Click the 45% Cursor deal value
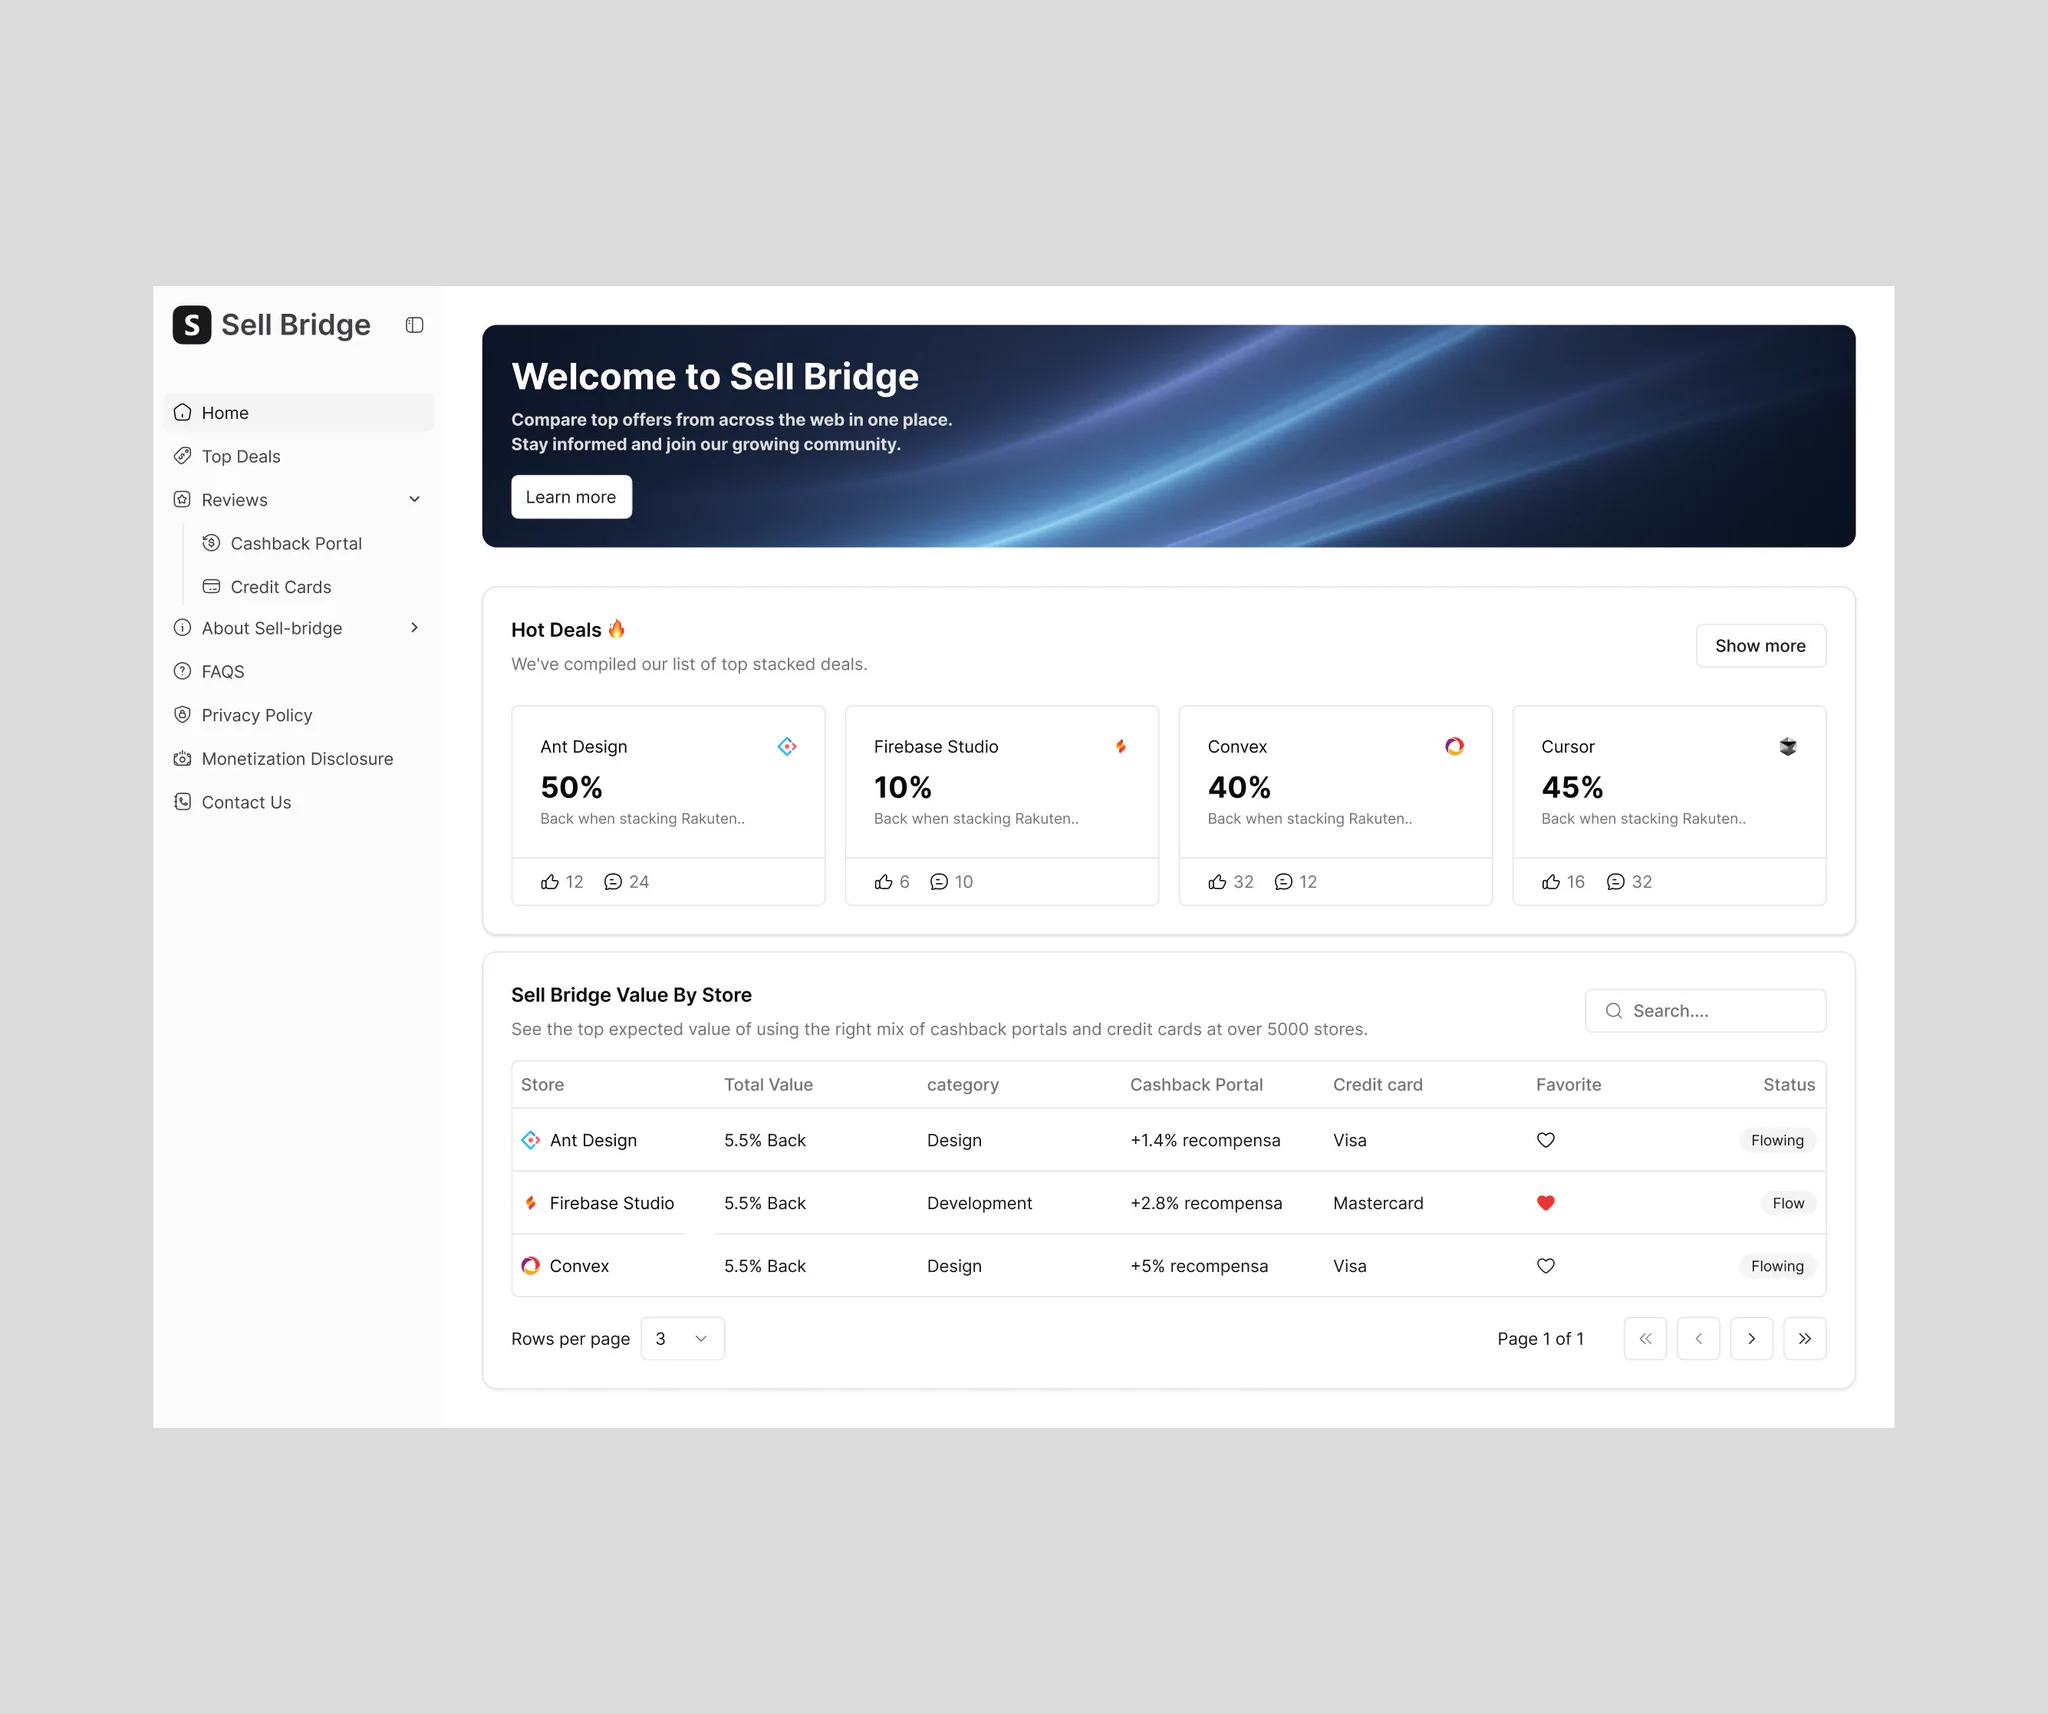The height and width of the screenshot is (1714, 2048). 1572,788
